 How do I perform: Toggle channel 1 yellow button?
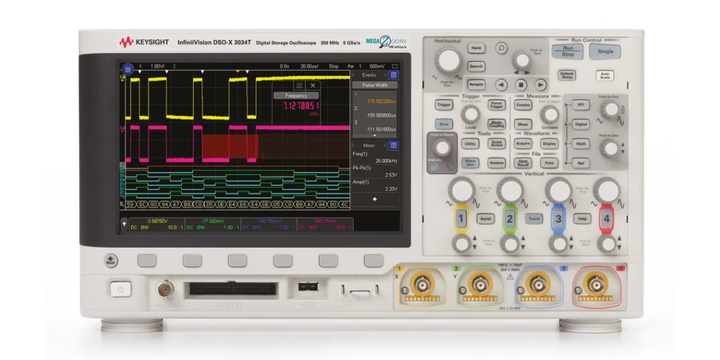(x=461, y=219)
